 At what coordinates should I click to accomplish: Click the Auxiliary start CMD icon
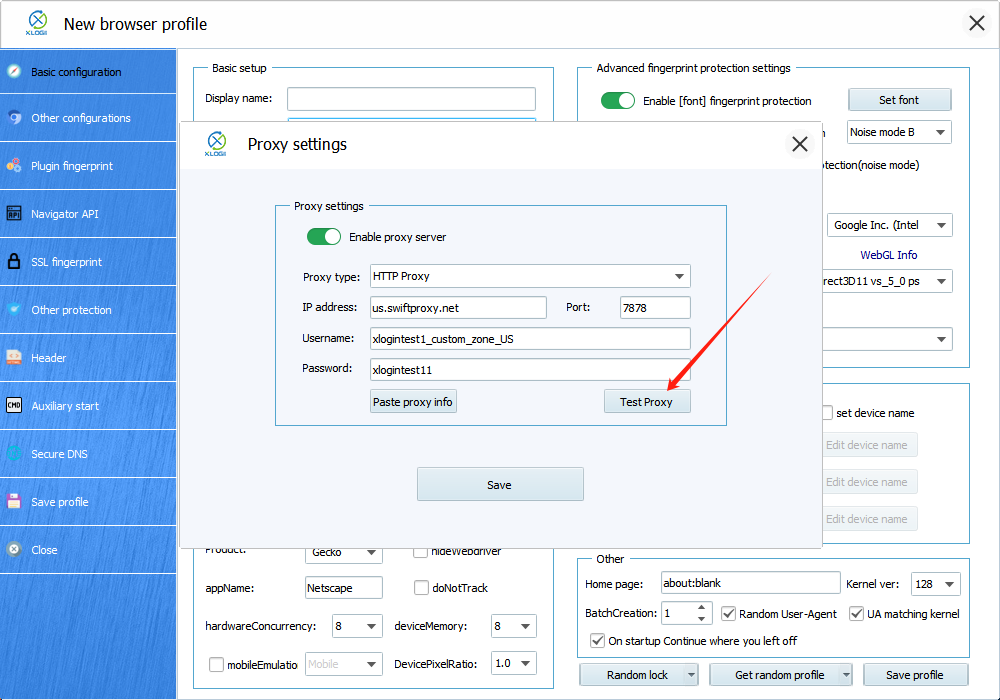tap(14, 405)
